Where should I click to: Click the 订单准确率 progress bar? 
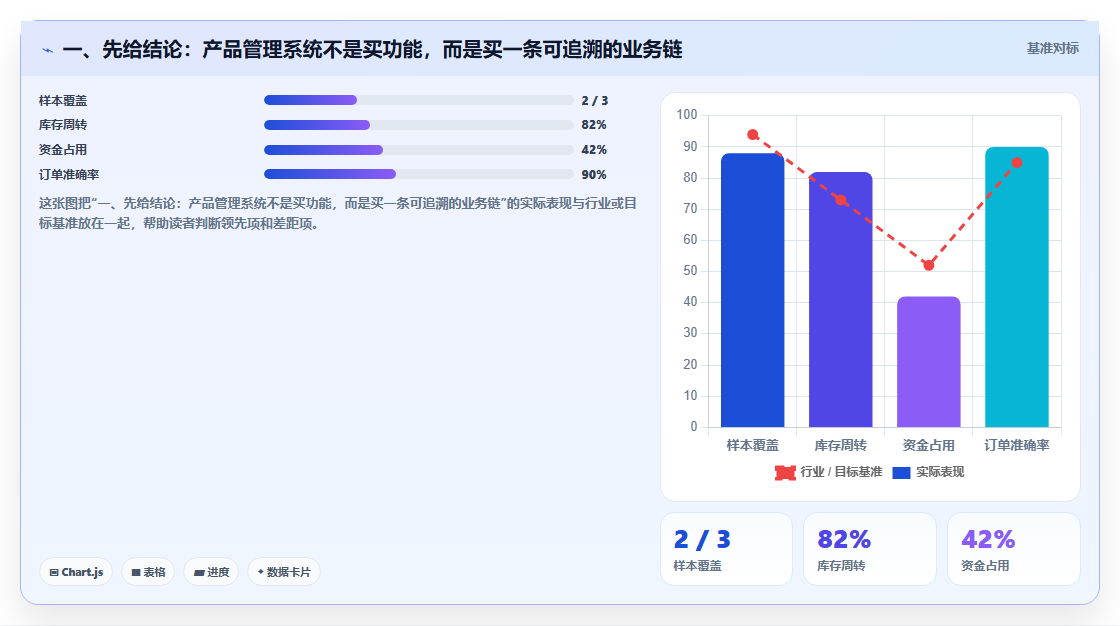419,174
